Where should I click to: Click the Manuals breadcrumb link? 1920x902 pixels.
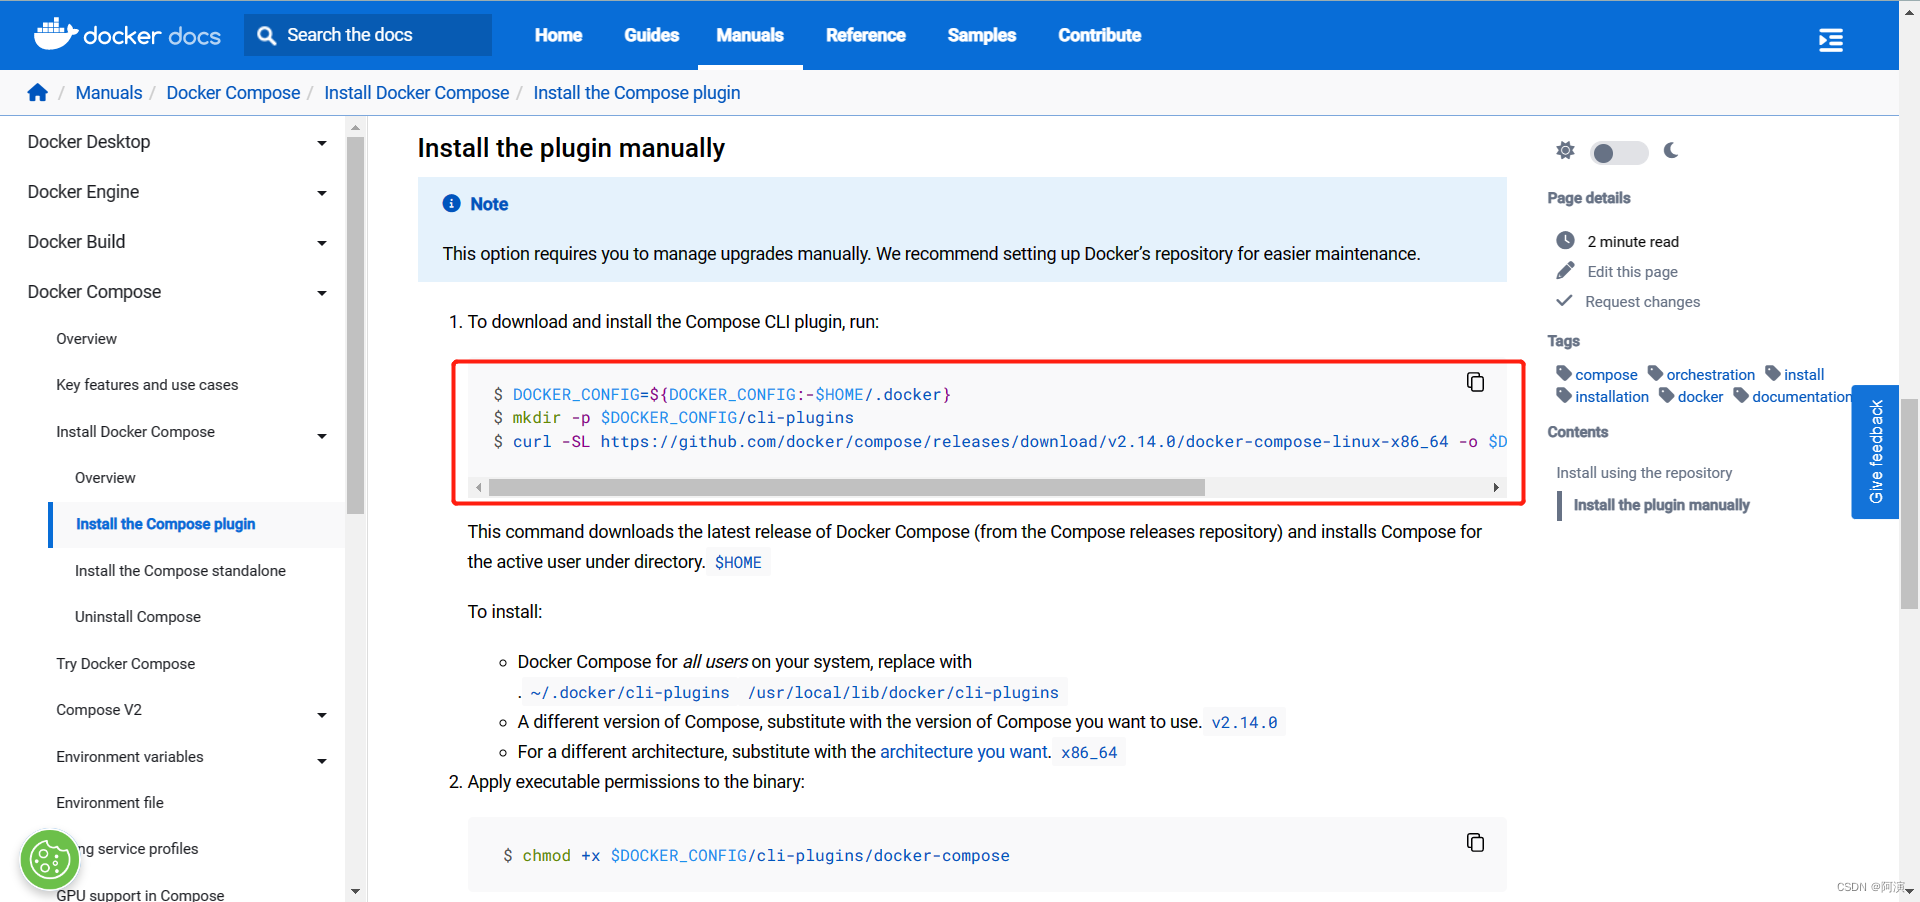[x=109, y=93]
